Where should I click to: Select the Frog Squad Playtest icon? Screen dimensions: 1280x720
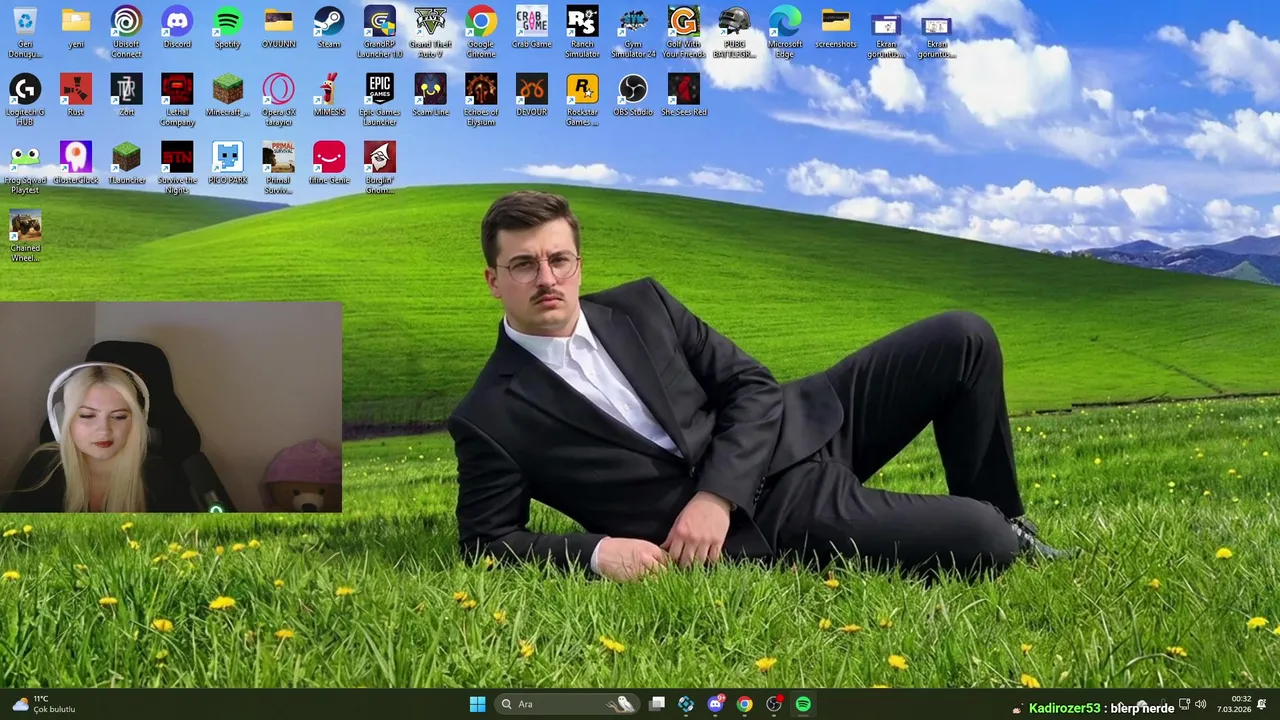point(25,168)
